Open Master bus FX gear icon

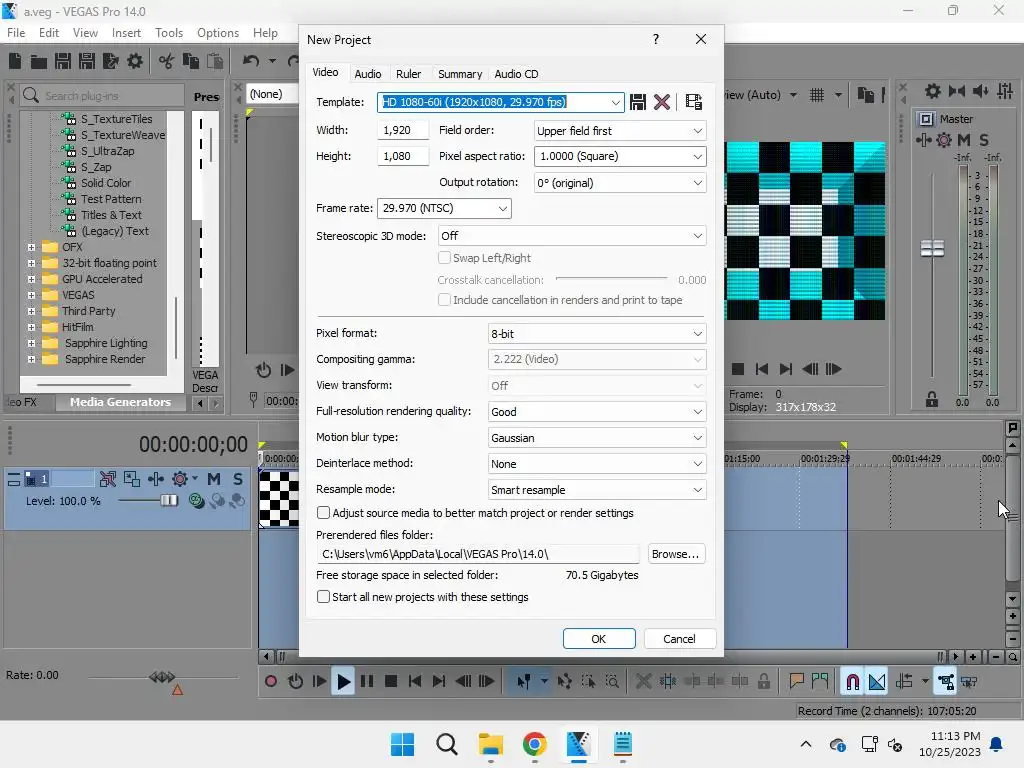coord(944,140)
